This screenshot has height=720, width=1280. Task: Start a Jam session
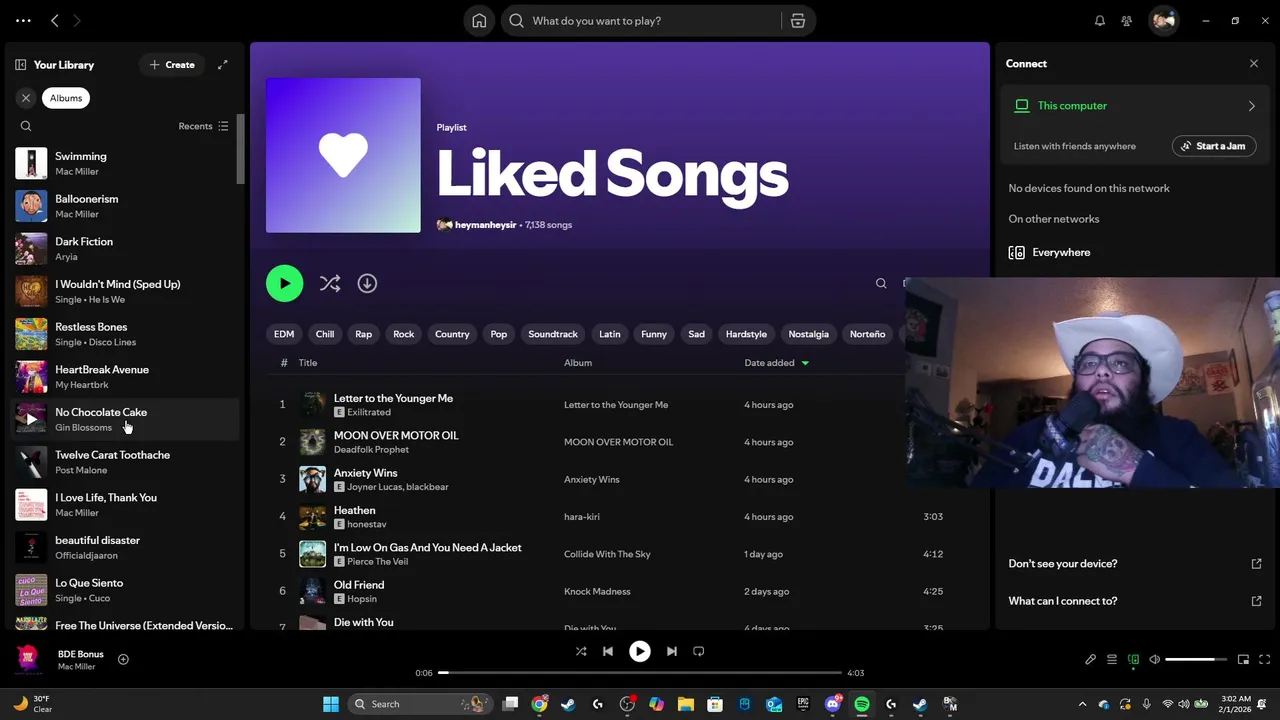pos(1213,146)
